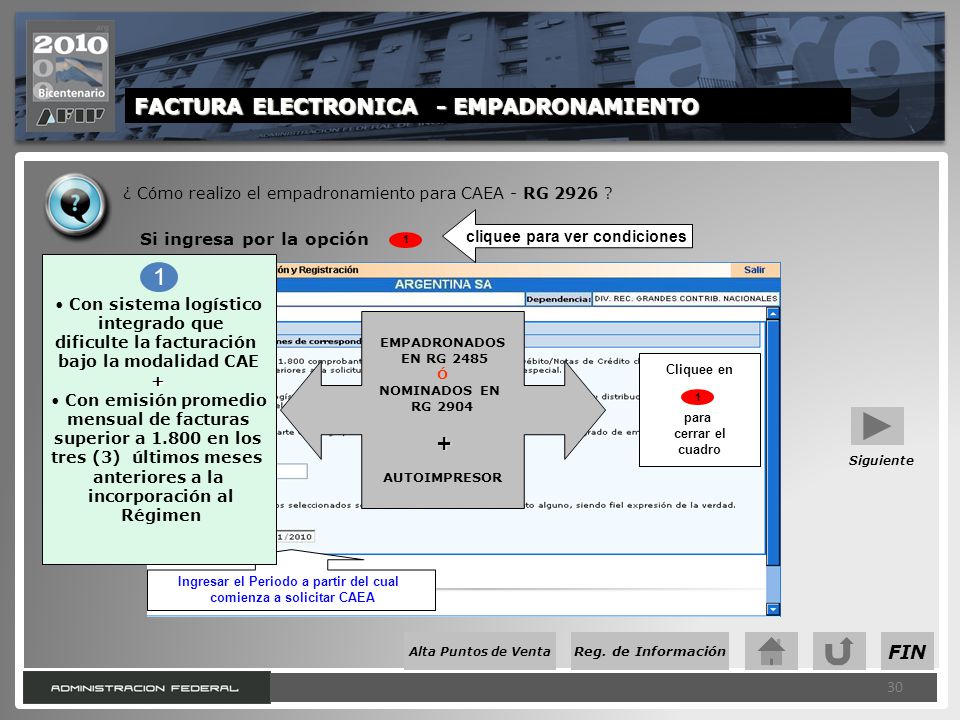Go to the home page icon

click(771, 651)
